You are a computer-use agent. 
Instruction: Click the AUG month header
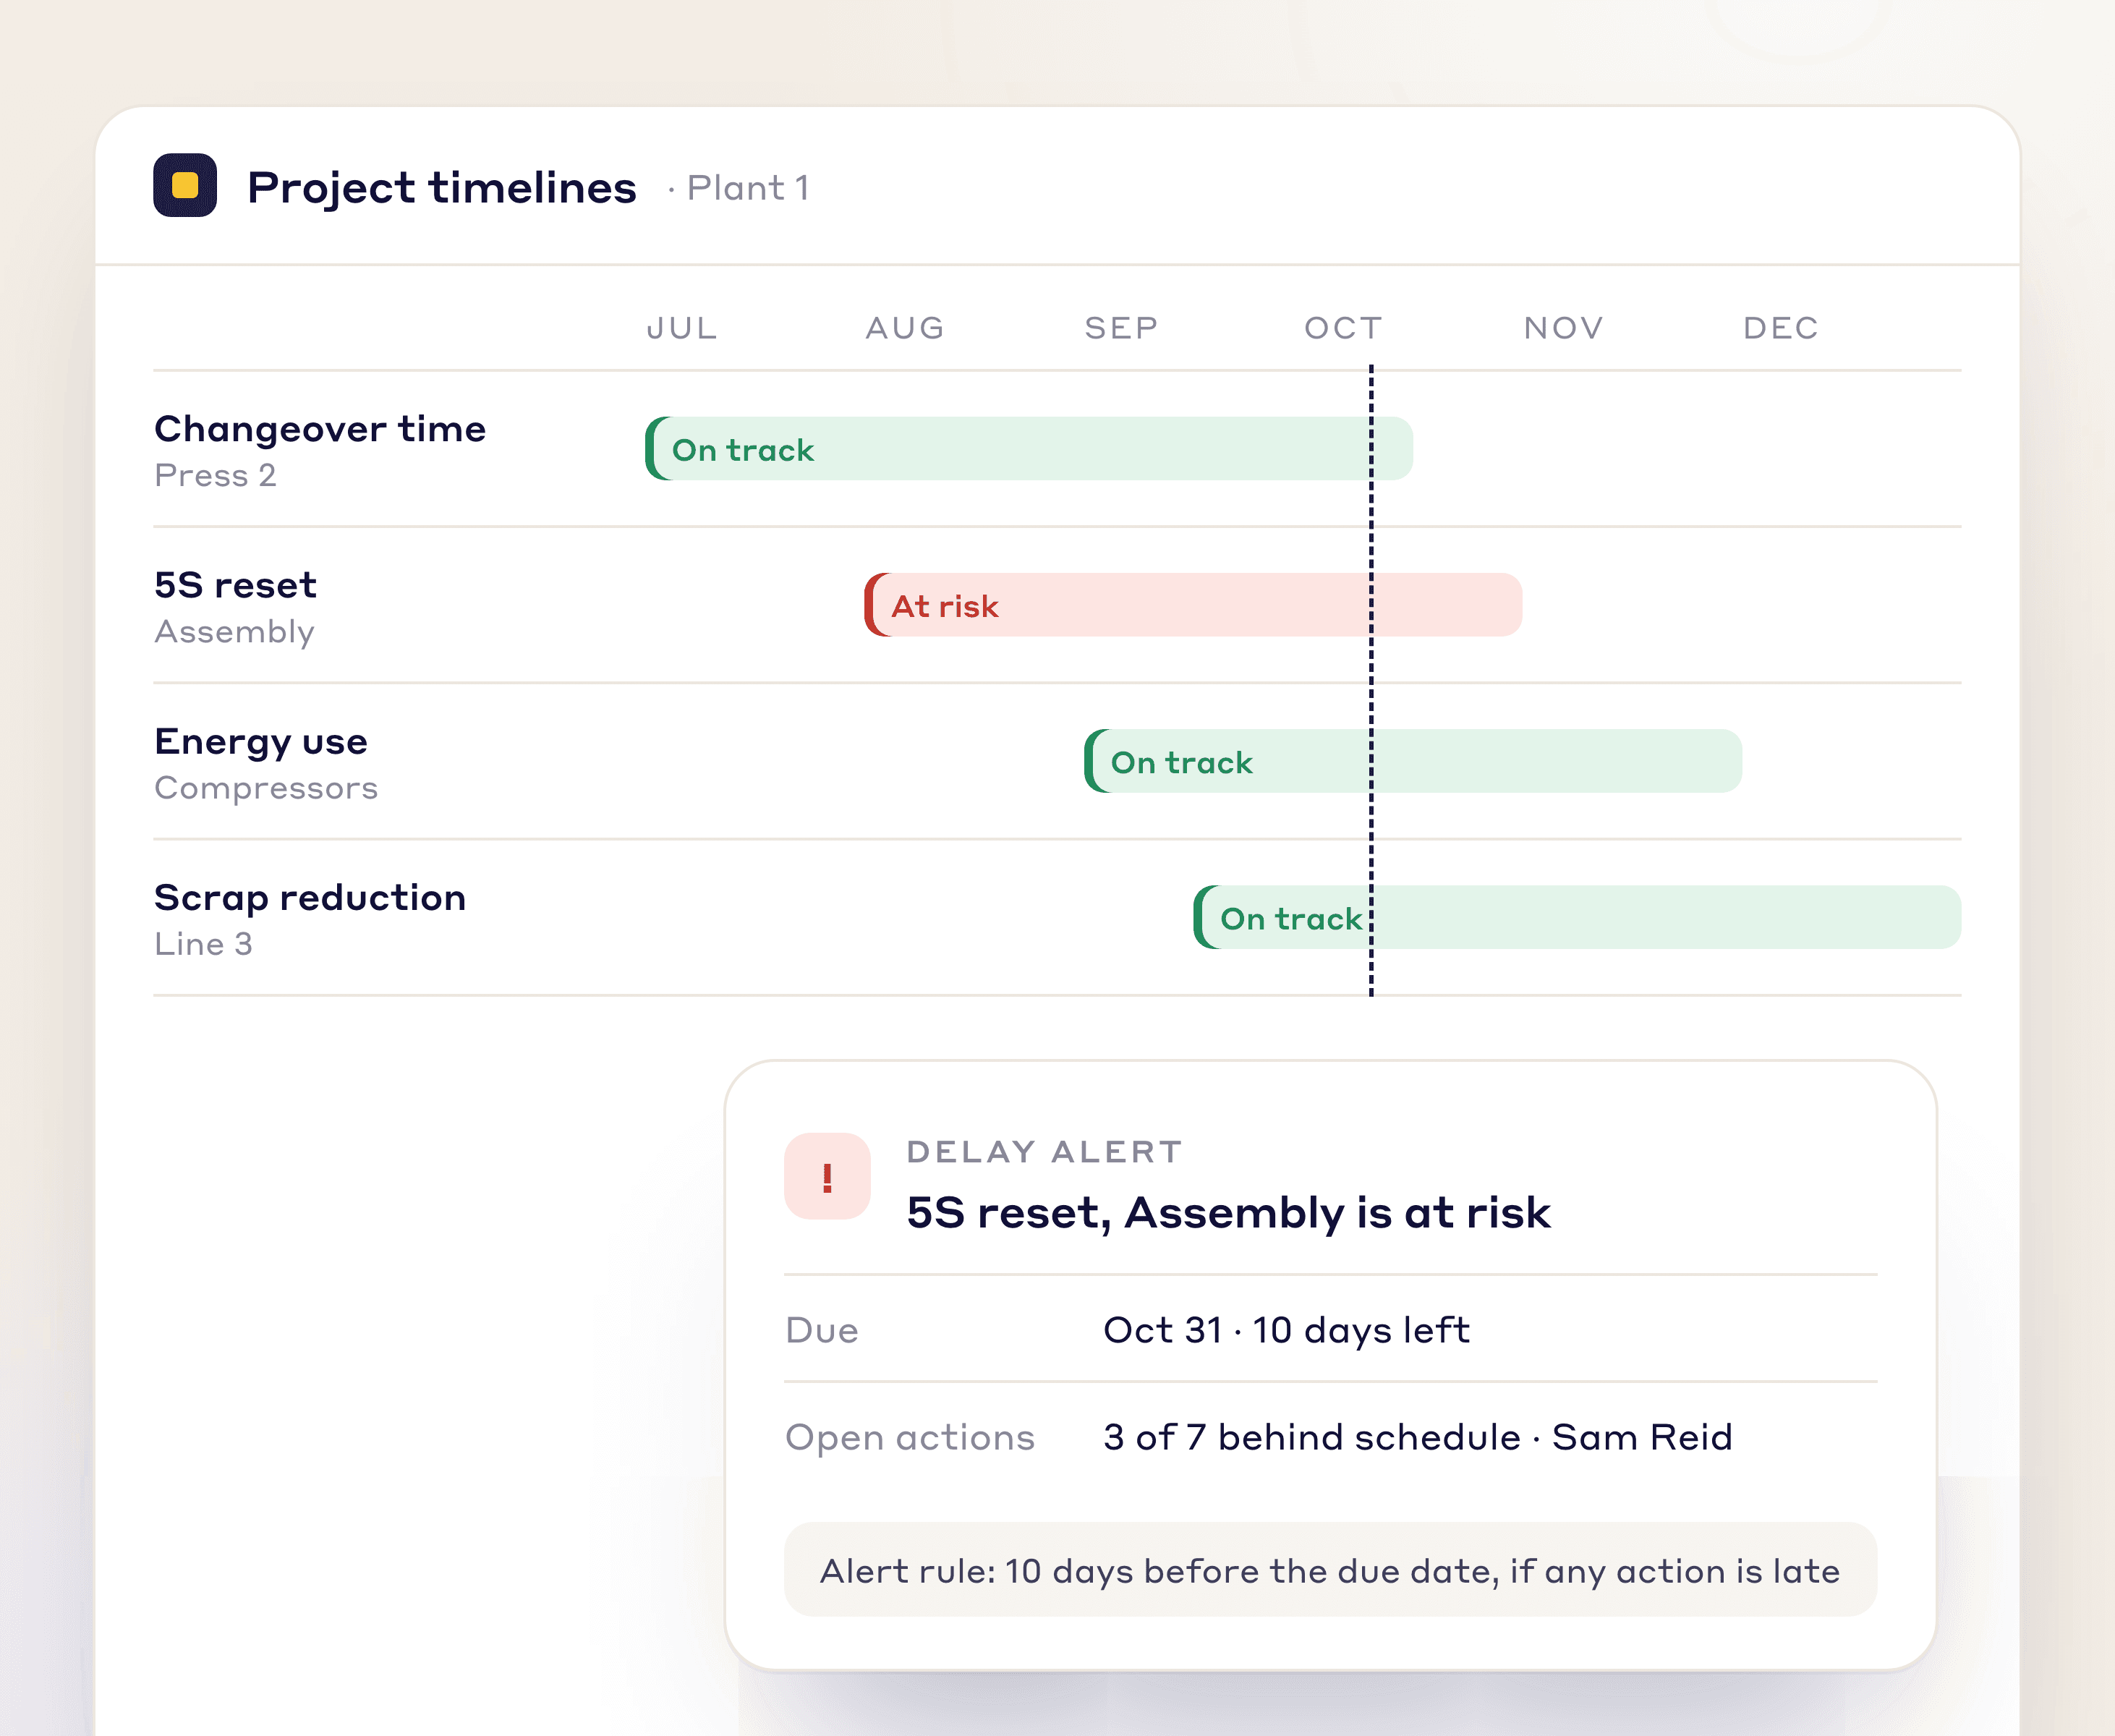point(905,328)
